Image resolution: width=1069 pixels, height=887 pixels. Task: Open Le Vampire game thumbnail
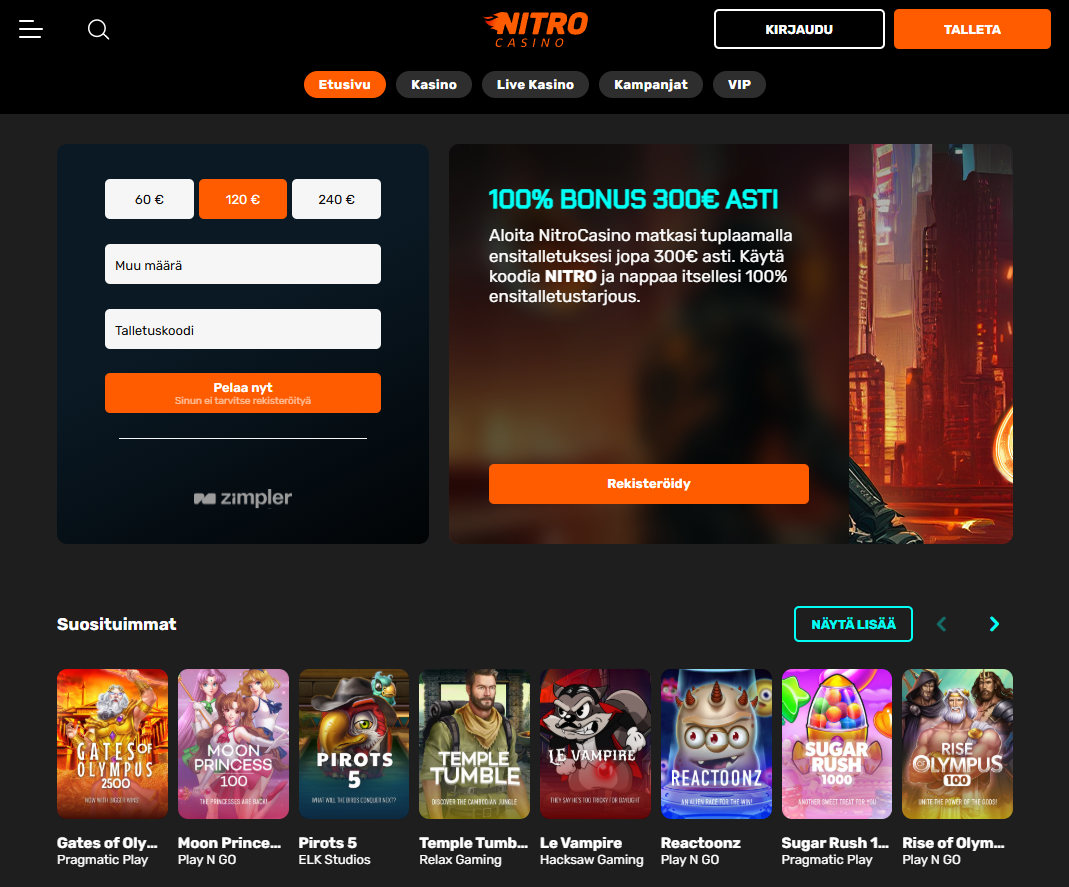coord(595,744)
